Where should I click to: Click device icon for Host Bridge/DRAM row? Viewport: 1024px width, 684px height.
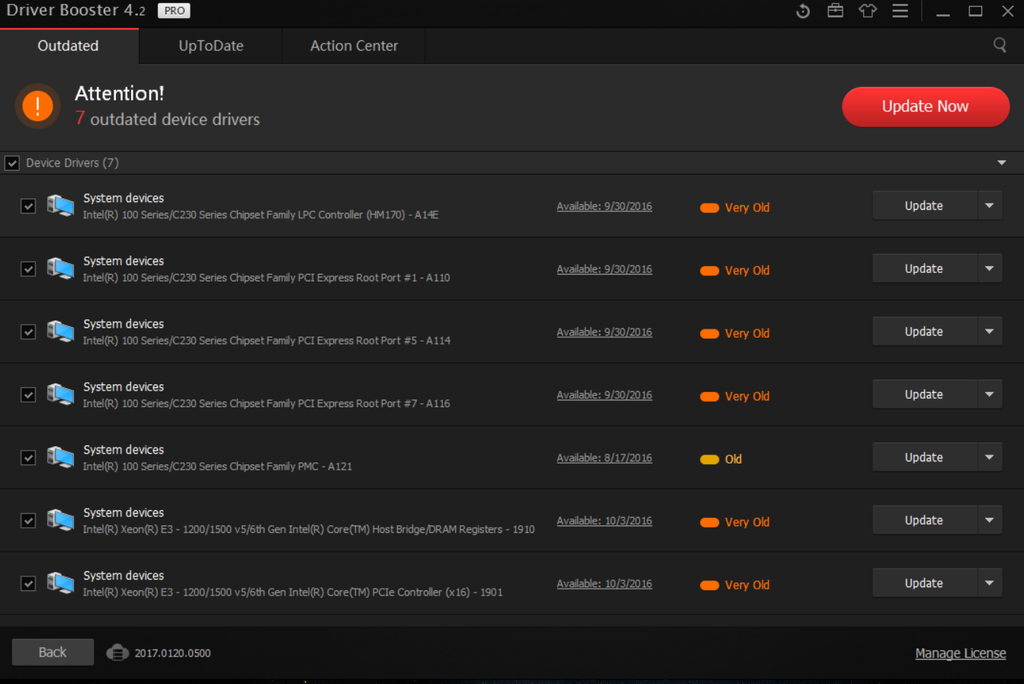tap(60, 520)
